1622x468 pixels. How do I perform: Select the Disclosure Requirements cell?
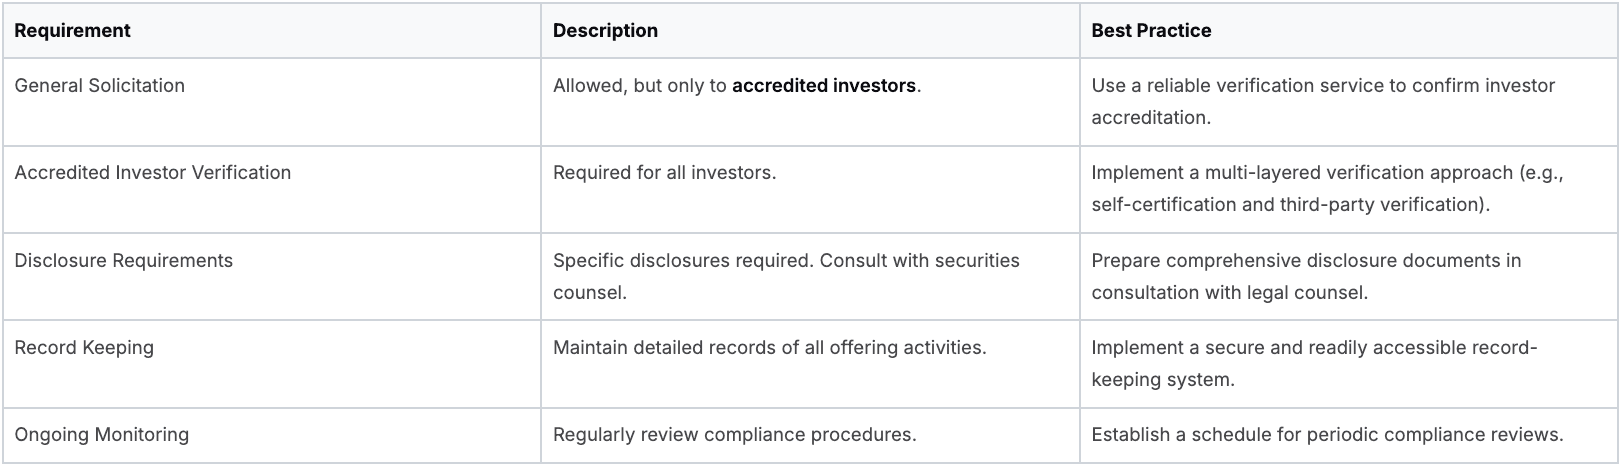(123, 261)
